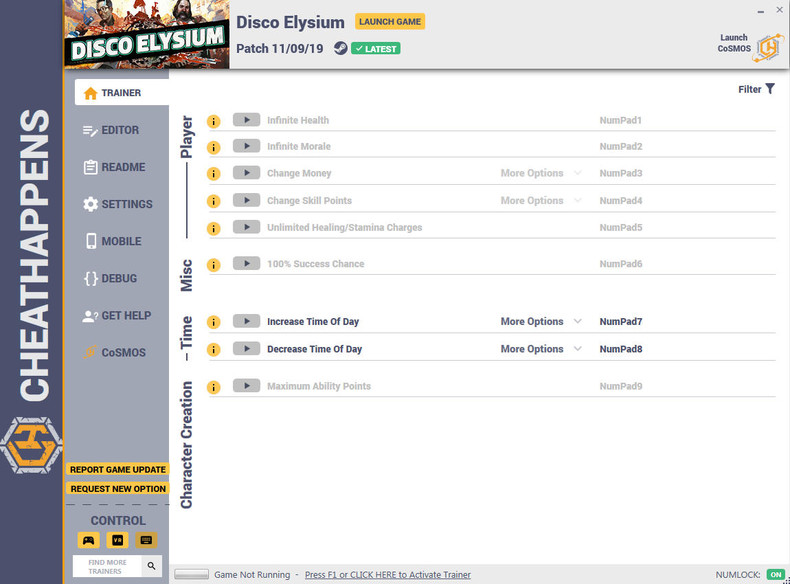This screenshot has width=790, height=584.
Task: Click the Filter funnel icon
Action: point(770,89)
